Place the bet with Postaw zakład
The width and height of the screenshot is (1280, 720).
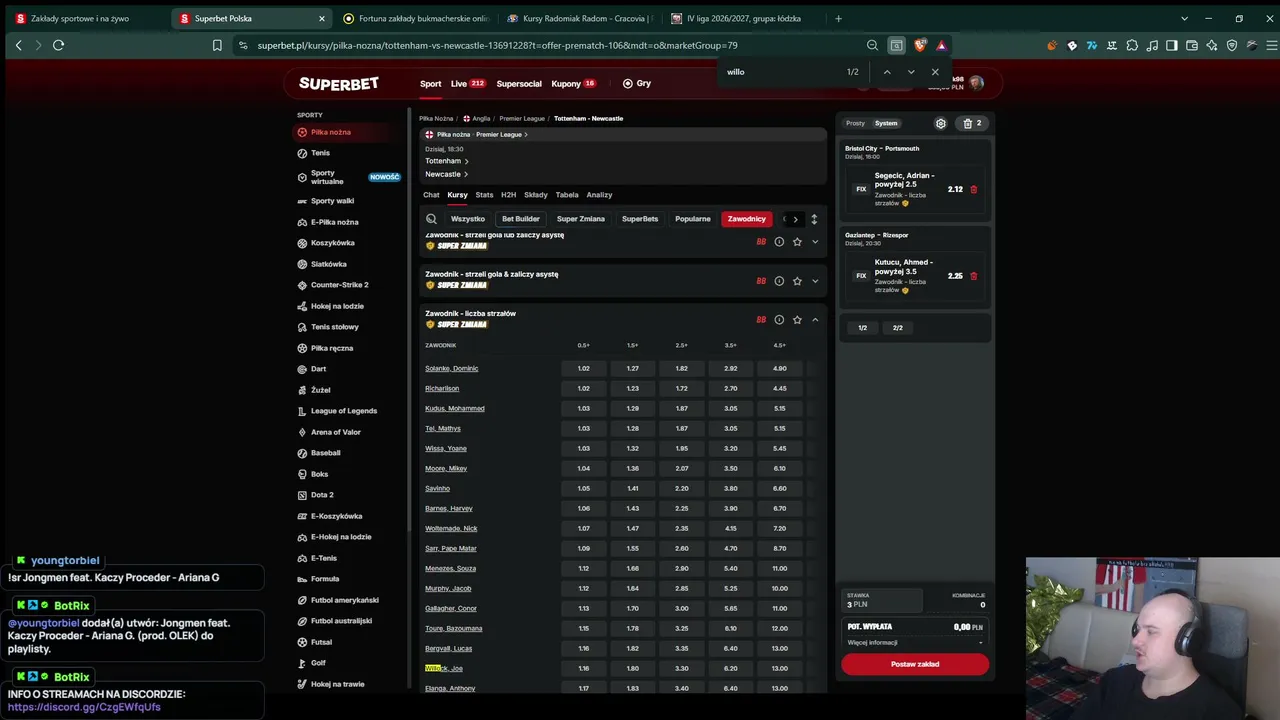pyautogui.click(x=915, y=664)
